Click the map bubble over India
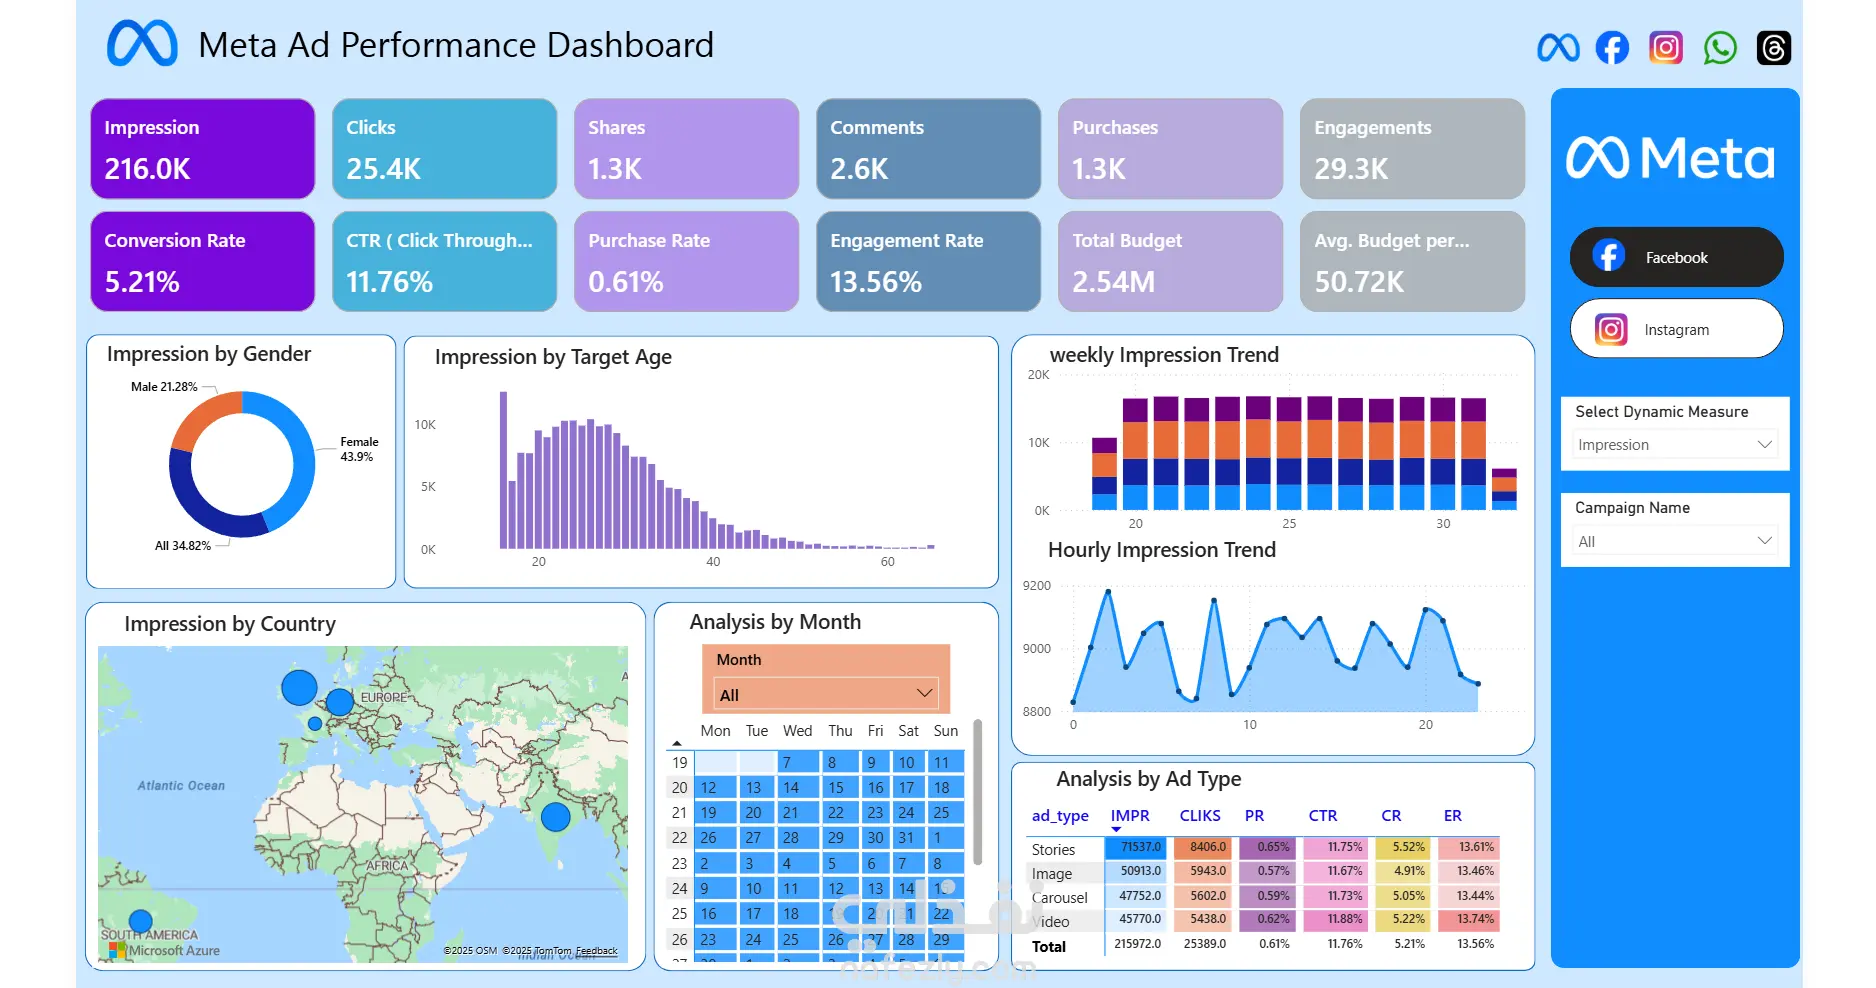This screenshot has height=988, width=1876. tap(555, 817)
